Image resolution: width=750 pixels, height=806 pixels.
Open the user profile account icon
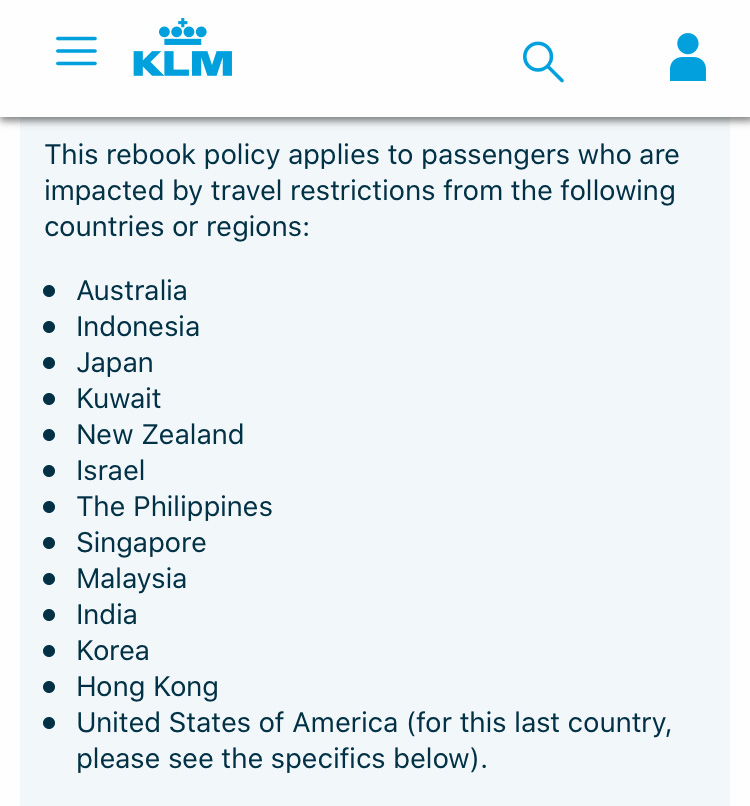tap(688, 57)
